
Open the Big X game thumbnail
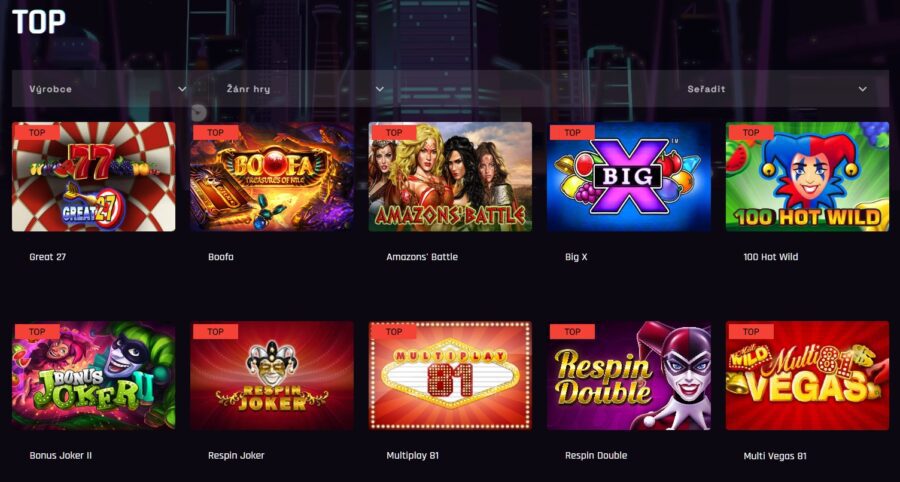coord(629,177)
